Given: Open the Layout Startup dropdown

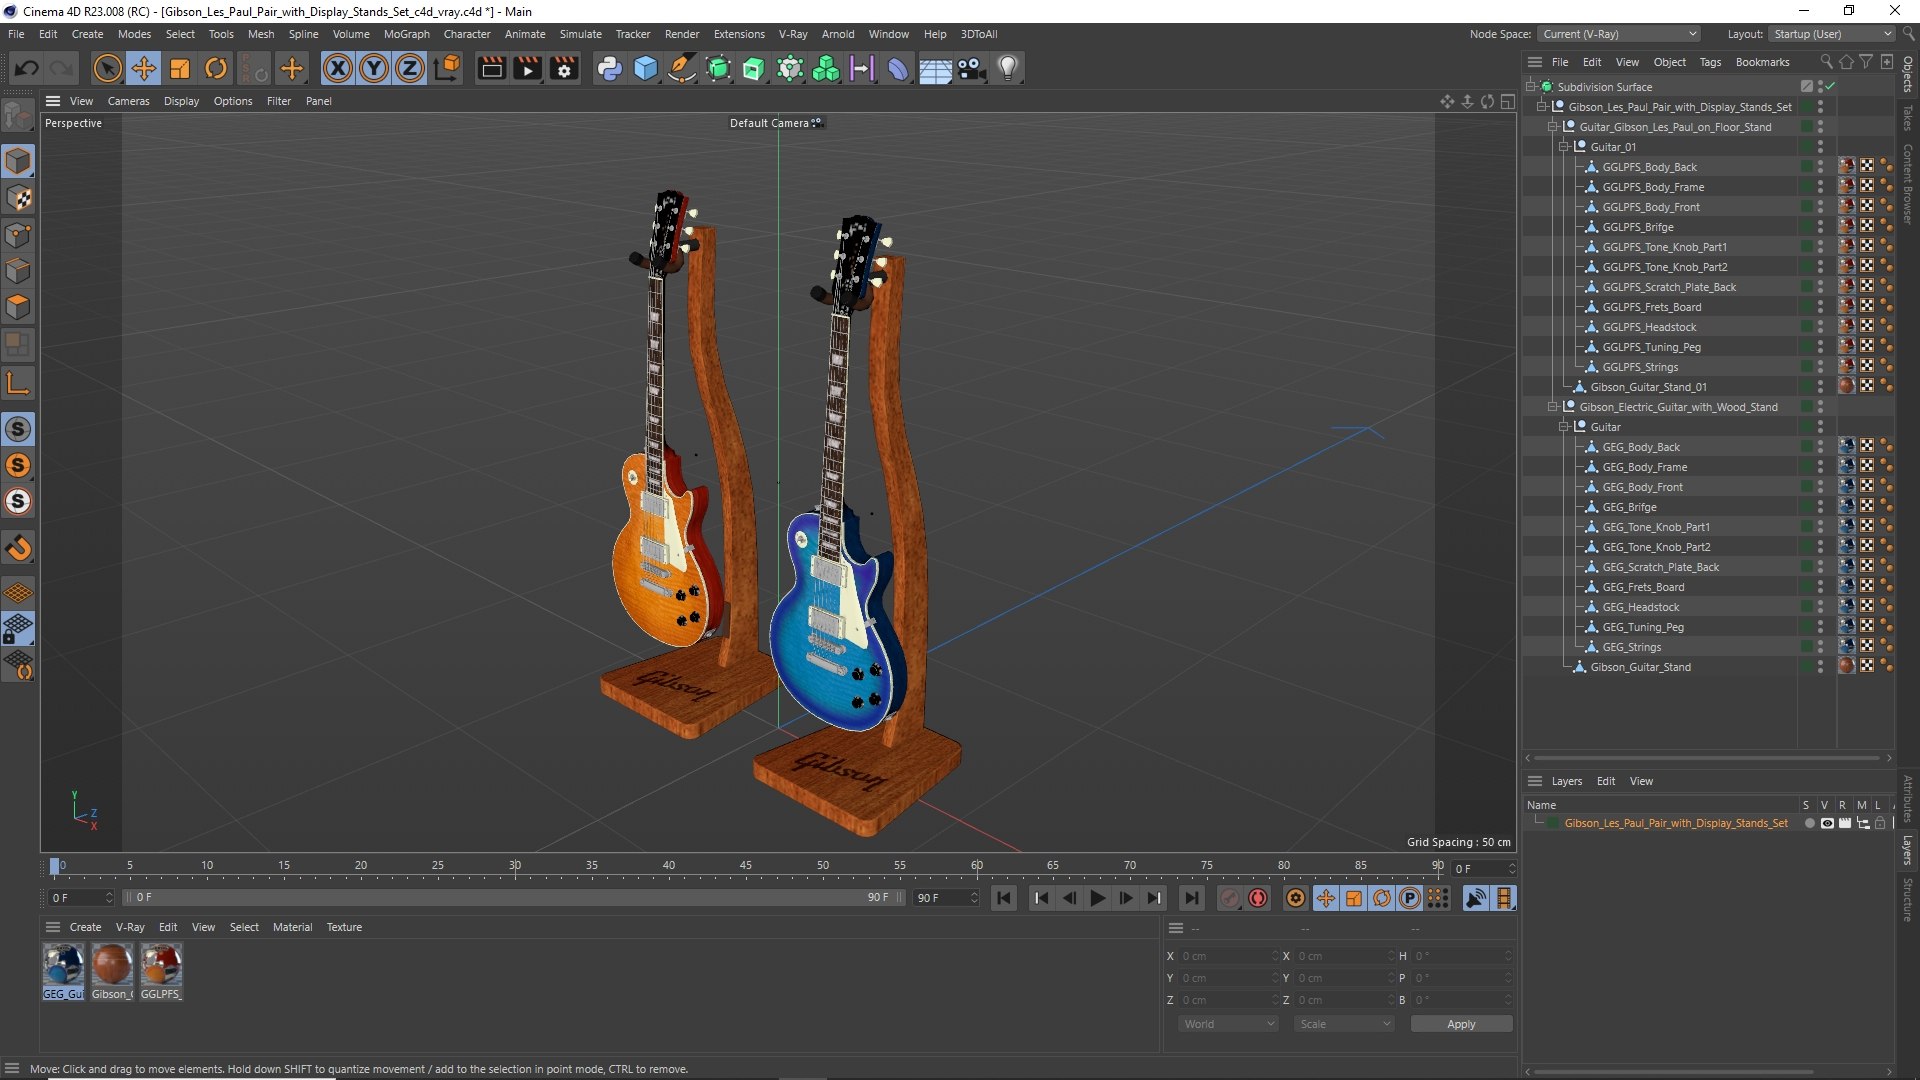Looking at the screenshot, I should (x=1832, y=34).
